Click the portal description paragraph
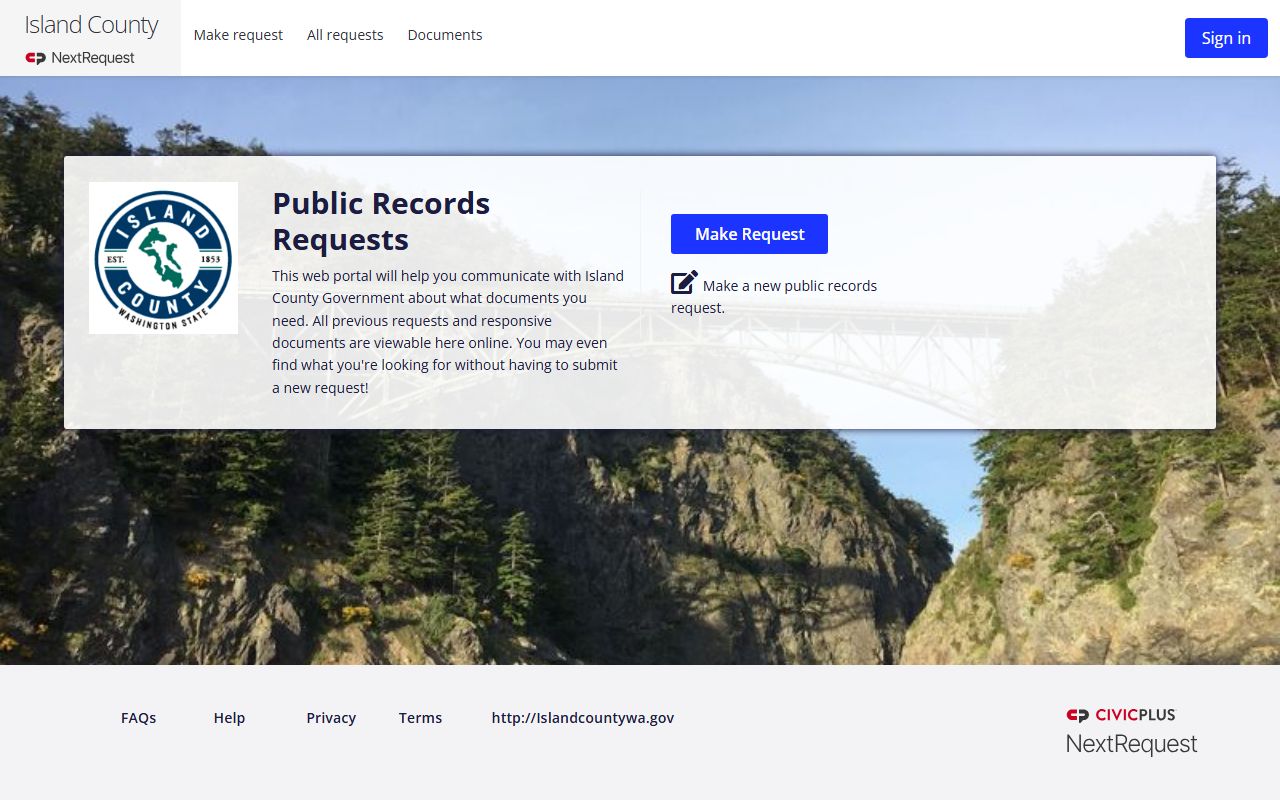 tap(448, 331)
